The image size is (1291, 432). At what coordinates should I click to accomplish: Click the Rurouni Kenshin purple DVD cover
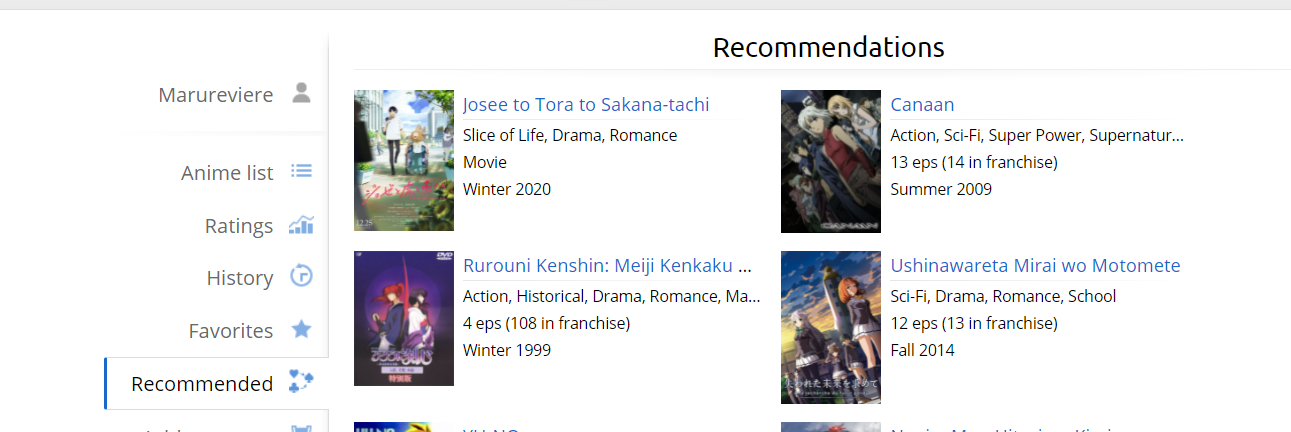click(x=404, y=318)
